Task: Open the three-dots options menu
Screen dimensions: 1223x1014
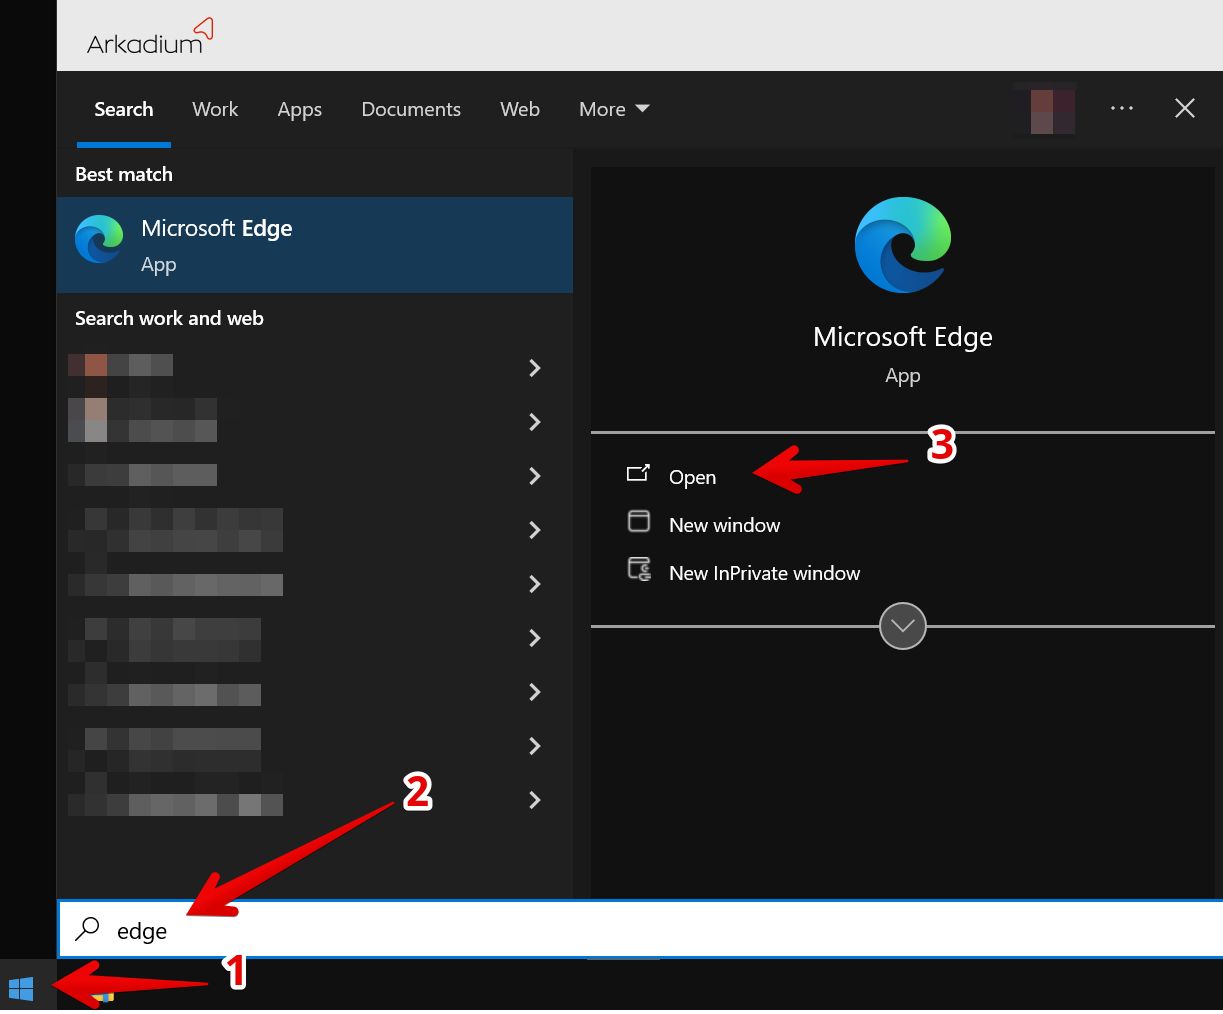Action: point(1122,108)
